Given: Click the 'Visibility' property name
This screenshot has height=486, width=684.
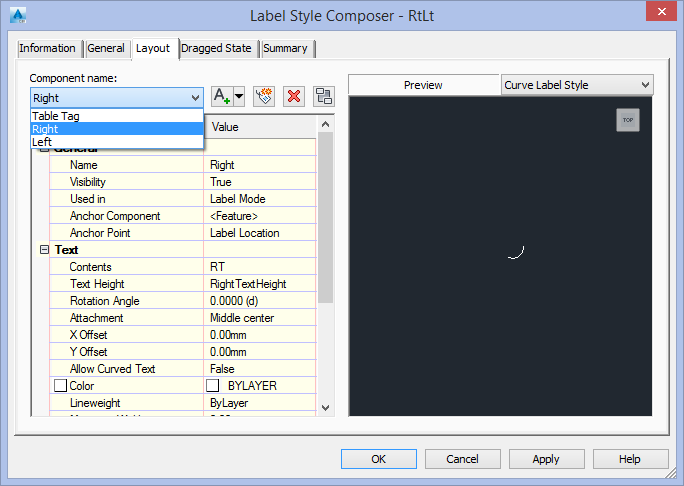Looking at the screenshot, I should click(x=88, y=182).
